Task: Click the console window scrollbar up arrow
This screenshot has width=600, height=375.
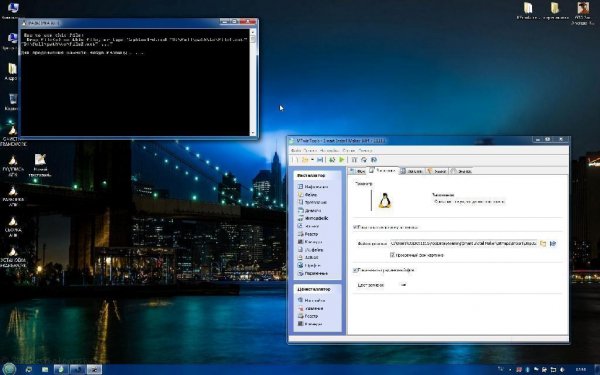Action: [253, 32]
